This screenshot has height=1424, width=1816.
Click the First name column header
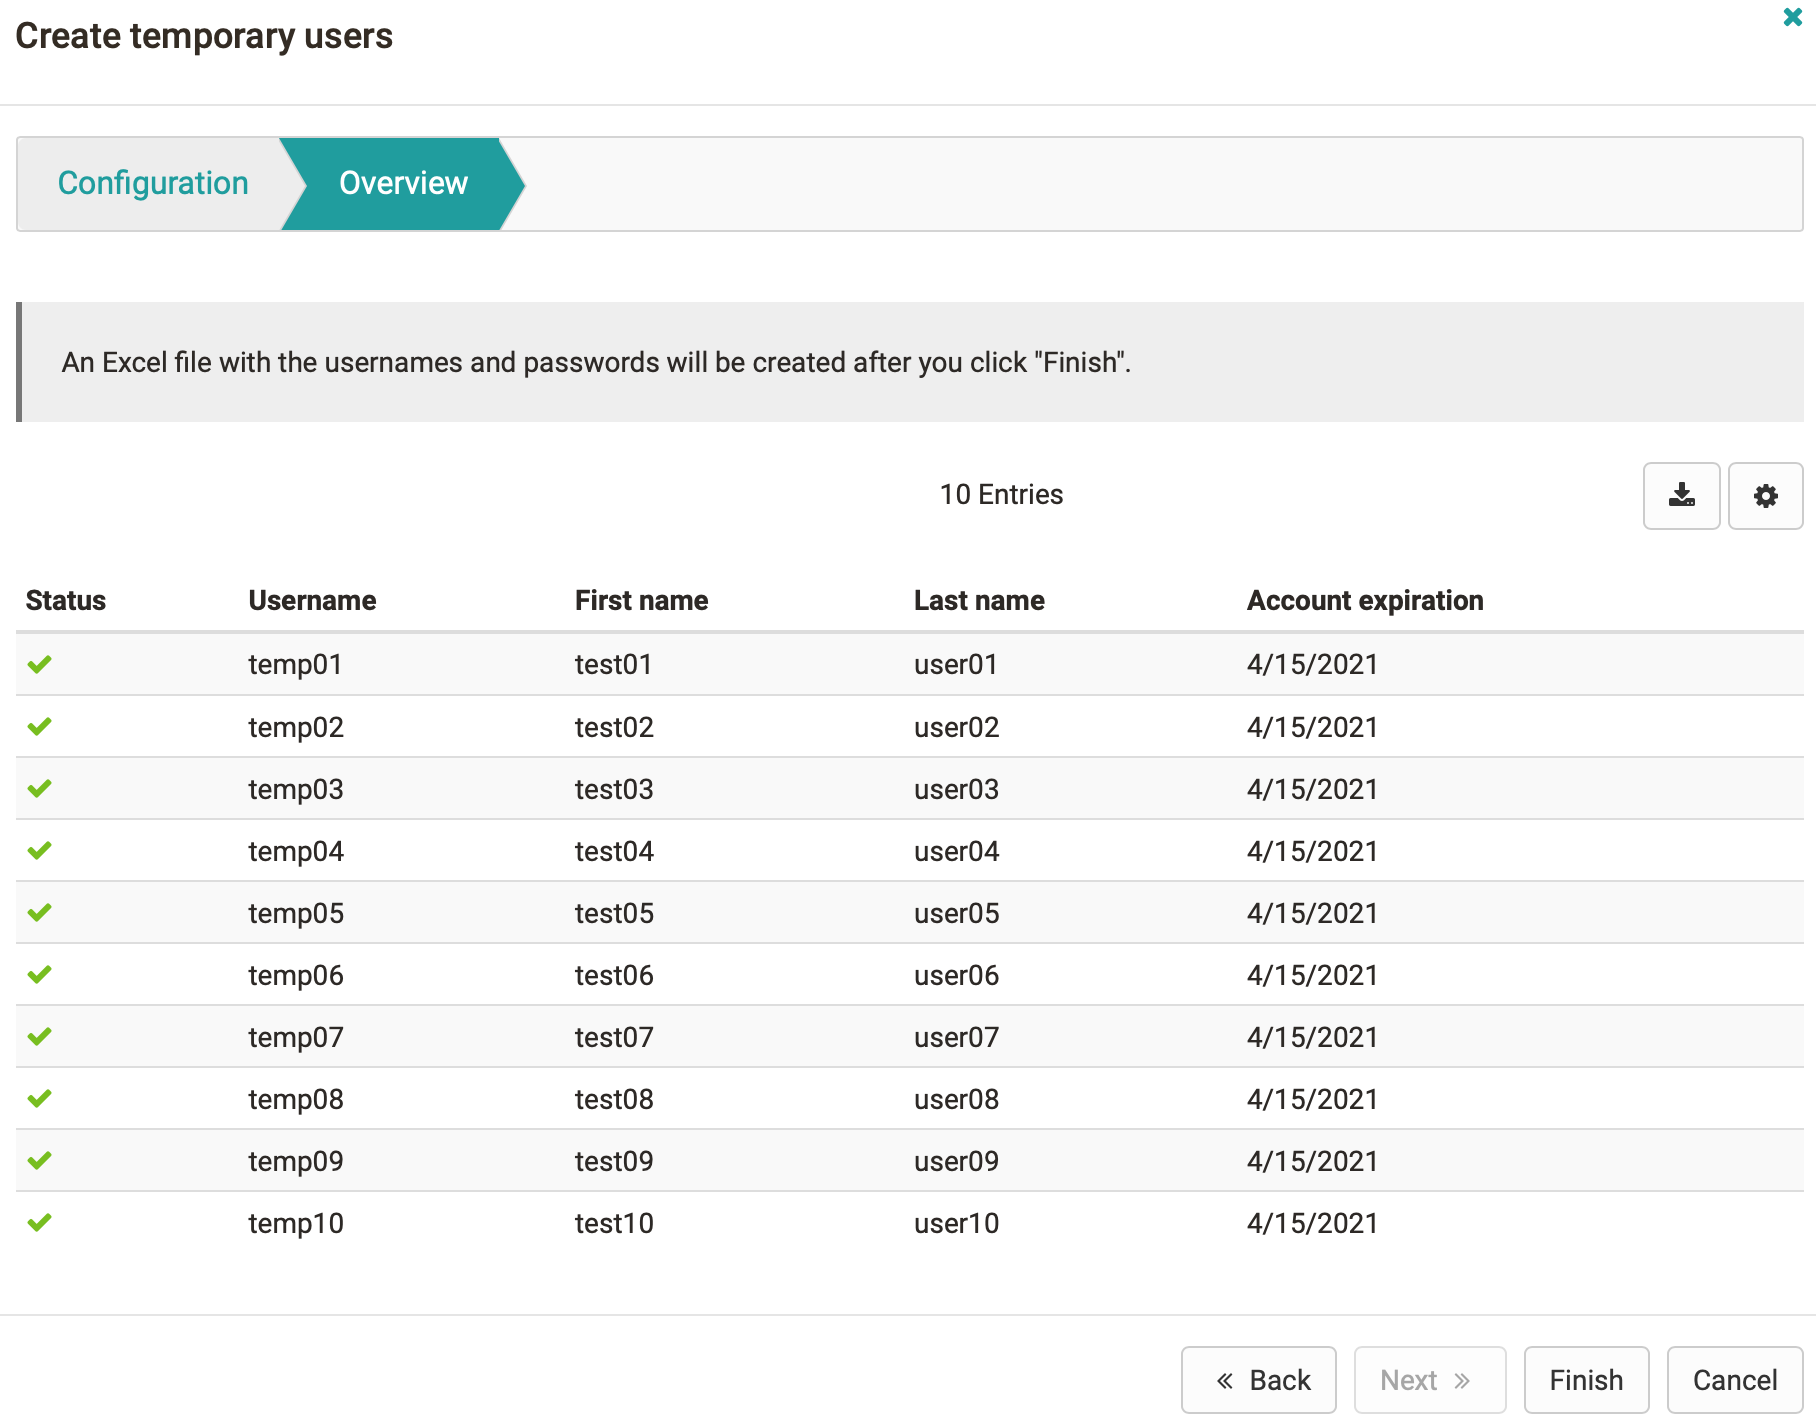[x=641, y=600]
